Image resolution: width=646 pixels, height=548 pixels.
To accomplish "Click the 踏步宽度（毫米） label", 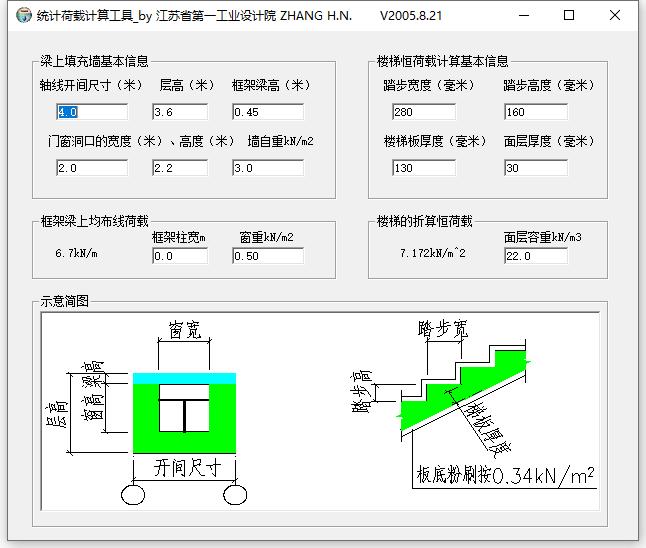I will click(429, 85).
